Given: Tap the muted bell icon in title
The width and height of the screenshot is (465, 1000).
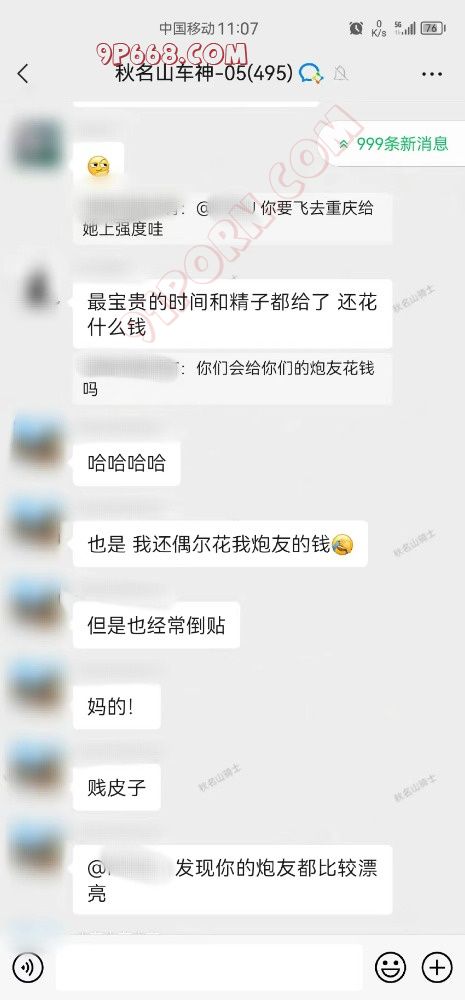Looking at the screenshot, I should 341,74.
